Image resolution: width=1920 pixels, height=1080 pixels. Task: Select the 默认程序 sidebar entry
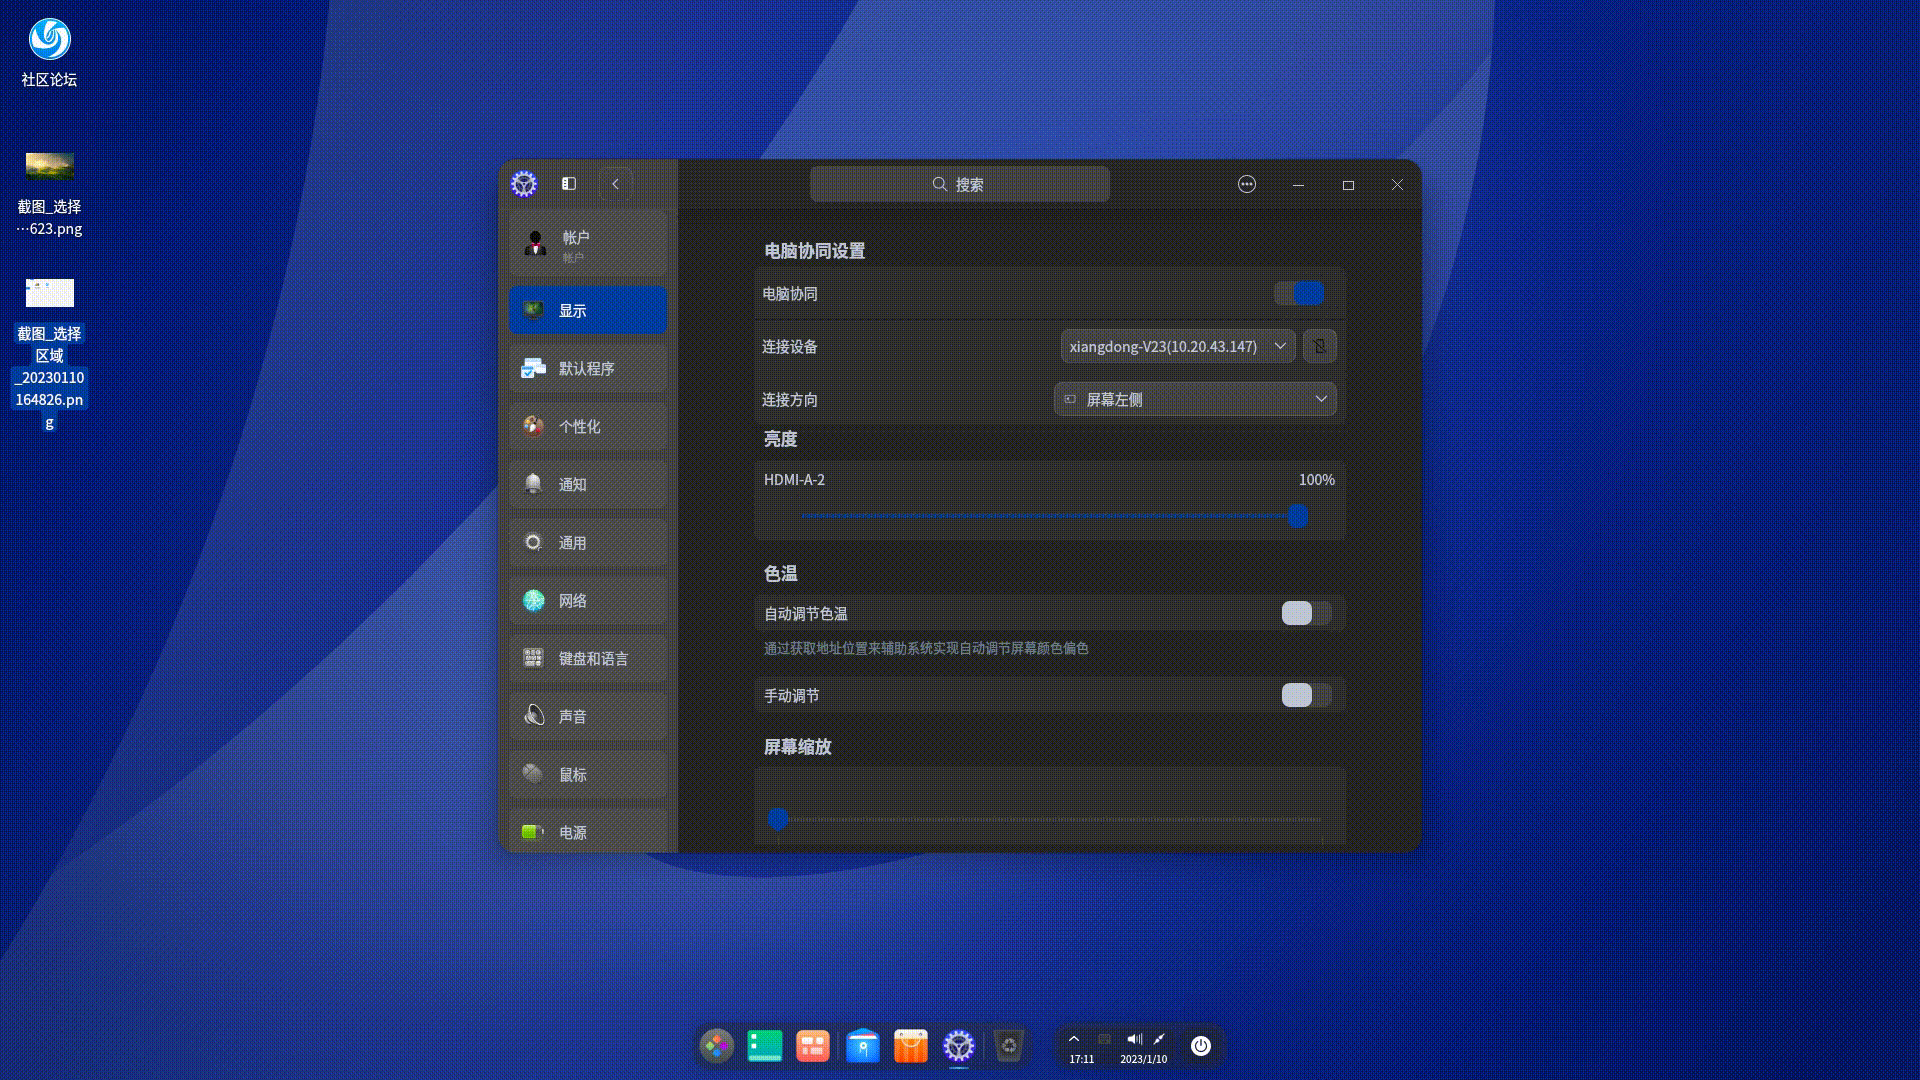click(587, 368)
